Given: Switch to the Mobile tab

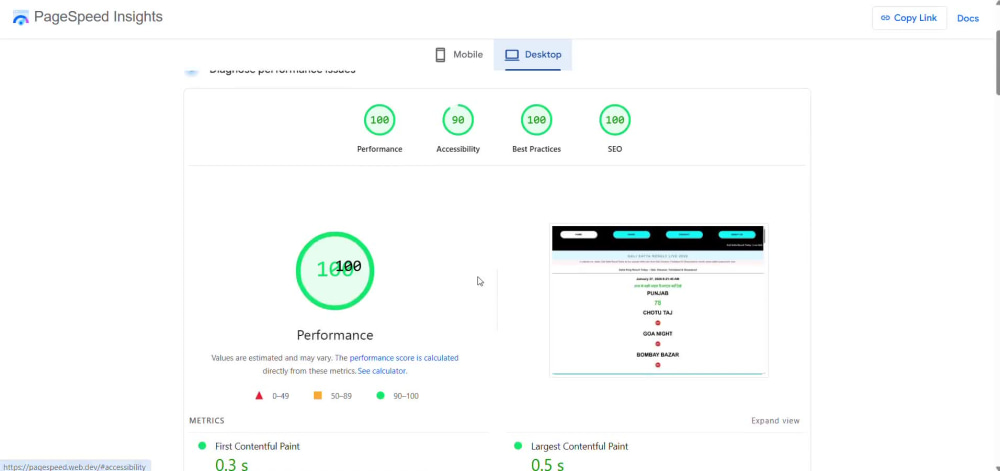Looking at the screenshot, I should [x=459, y=55].
